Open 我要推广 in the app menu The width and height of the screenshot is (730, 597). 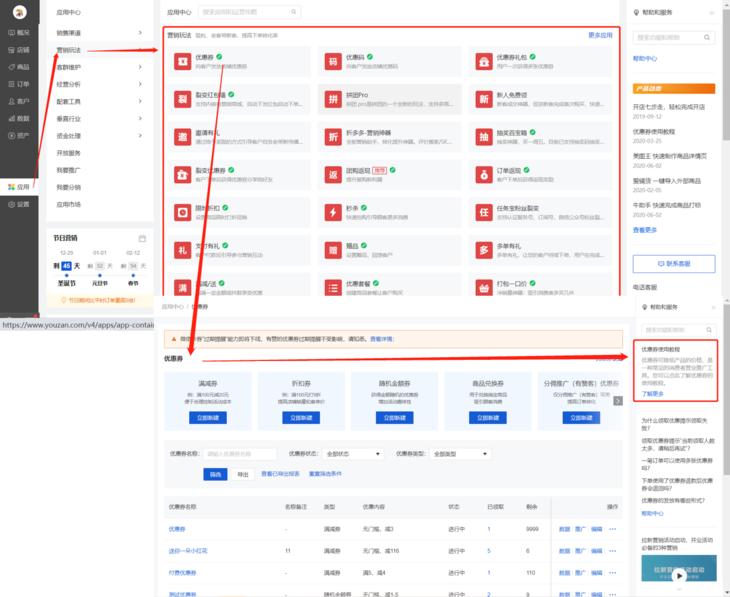coord(68,170)
